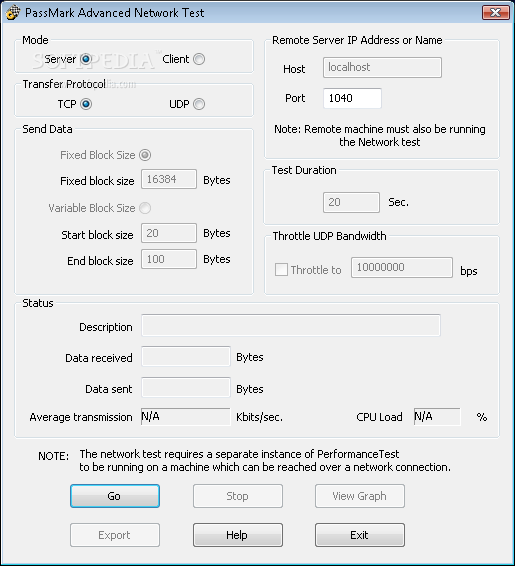The height and width of the screenshot is (566, 515).
Task: Click the 'Note: Remote machine must also be running' text
Action: (380, 129)
